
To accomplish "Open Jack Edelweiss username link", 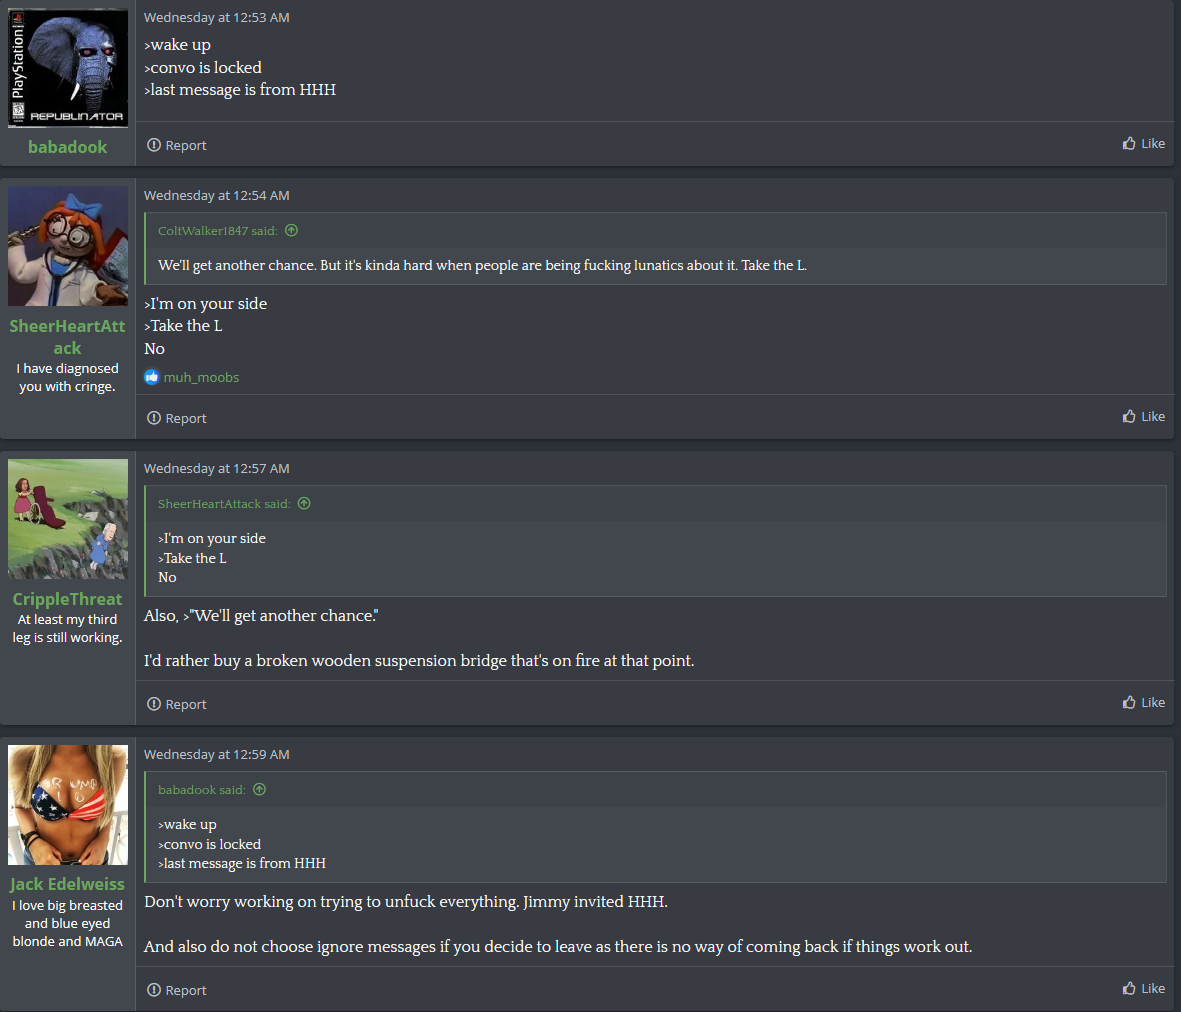I will click(x=68, y=884).
